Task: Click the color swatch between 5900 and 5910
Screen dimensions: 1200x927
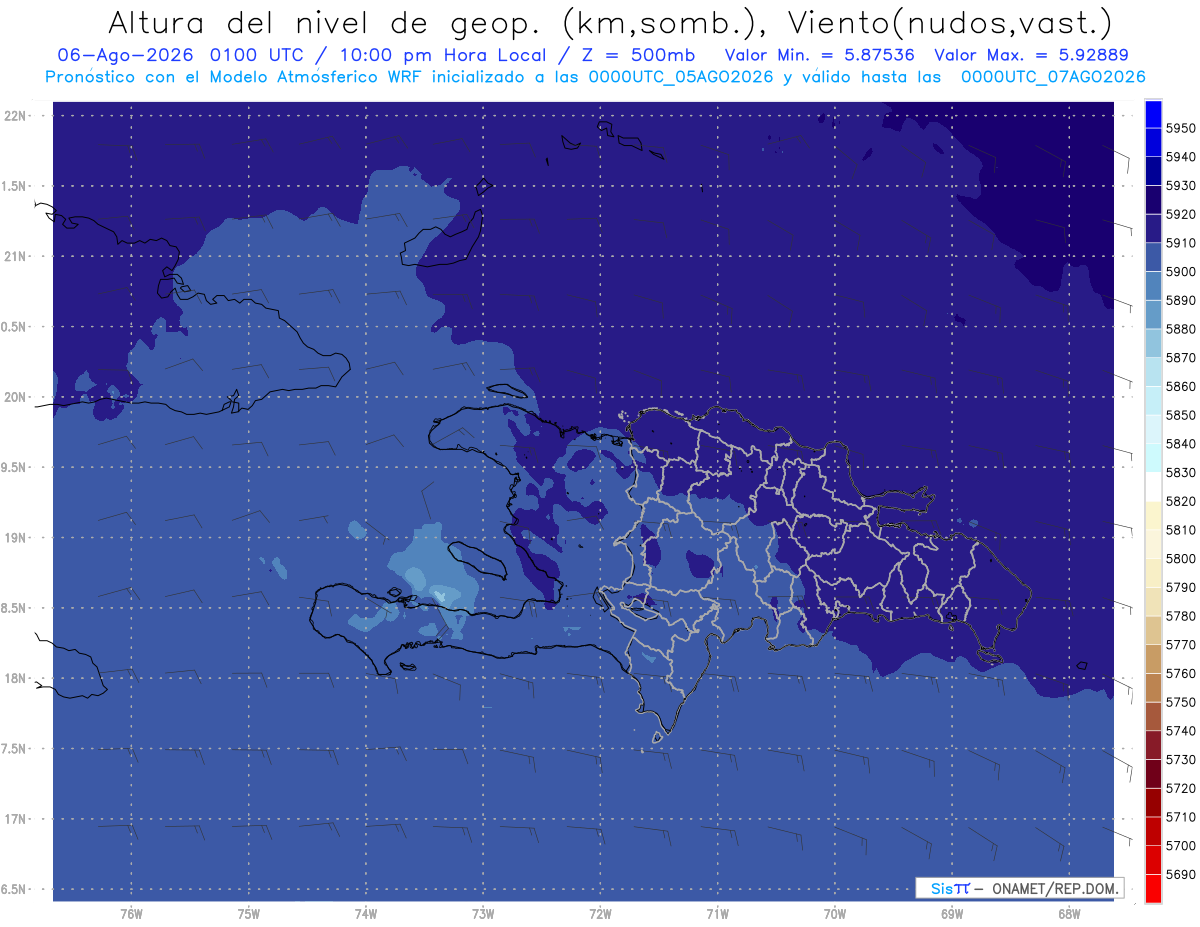Action: tap(1153, 257)
